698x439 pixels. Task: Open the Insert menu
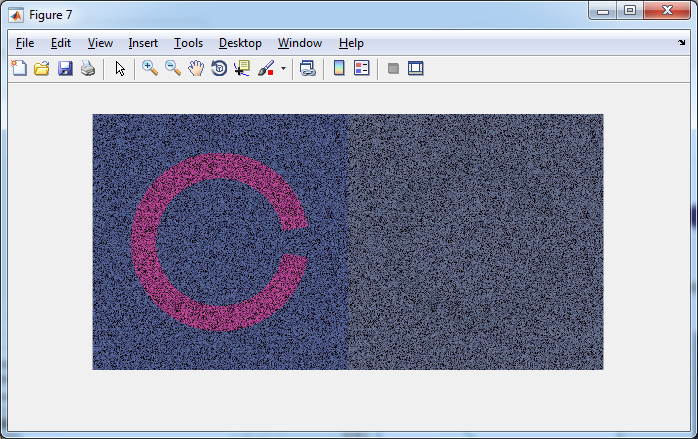tap(143, 43)
